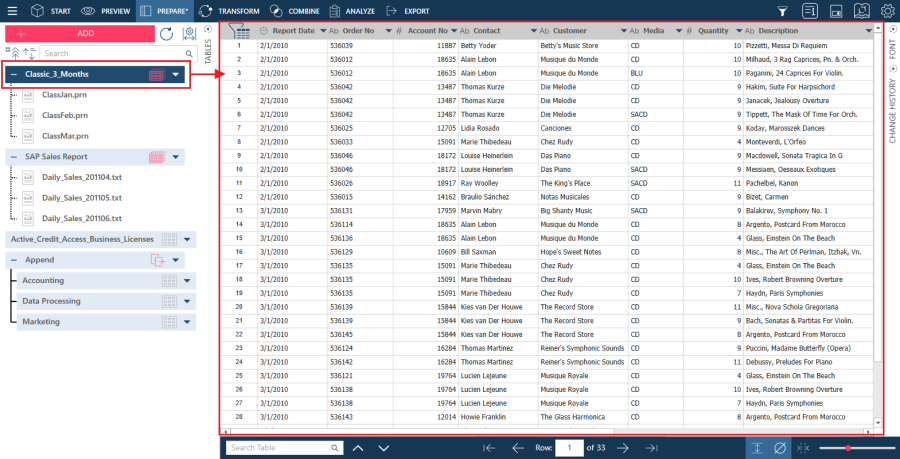Open the SAP Sales Report dropdown arrow
Image resolution: width=900 pixels, height=459 pixels.
point(176,157)
